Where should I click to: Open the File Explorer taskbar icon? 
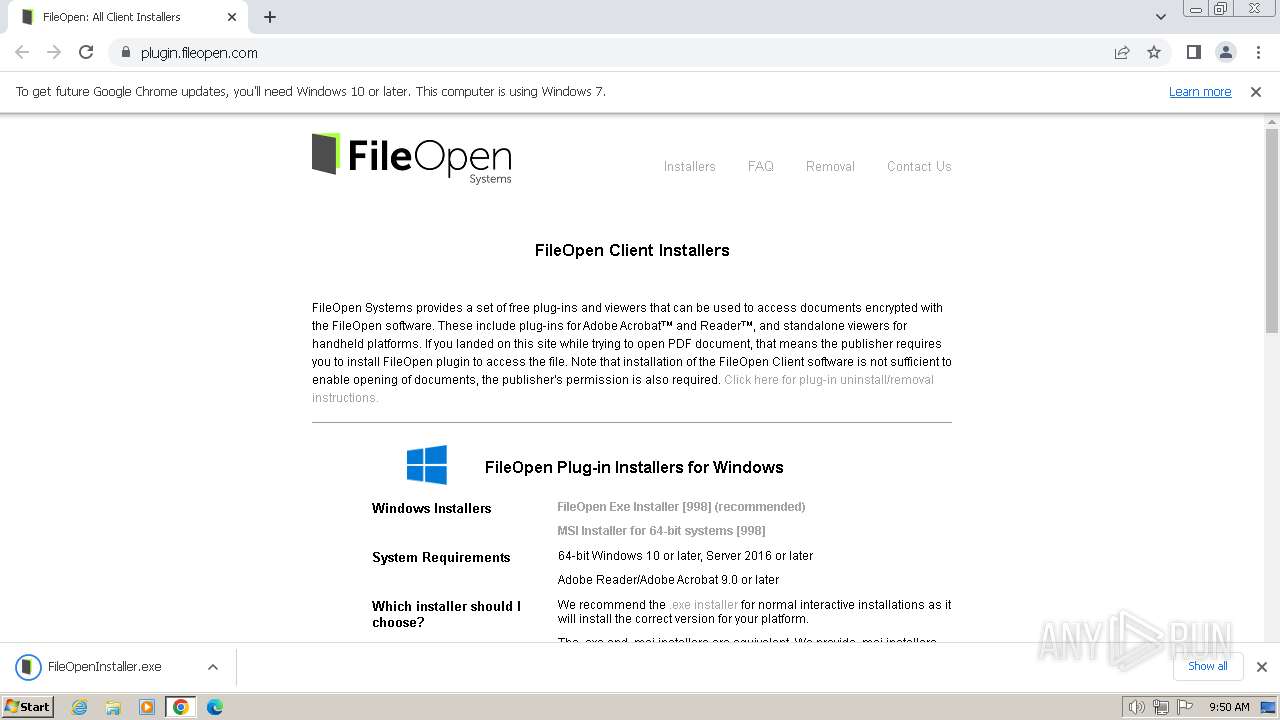tap(113, 707)
